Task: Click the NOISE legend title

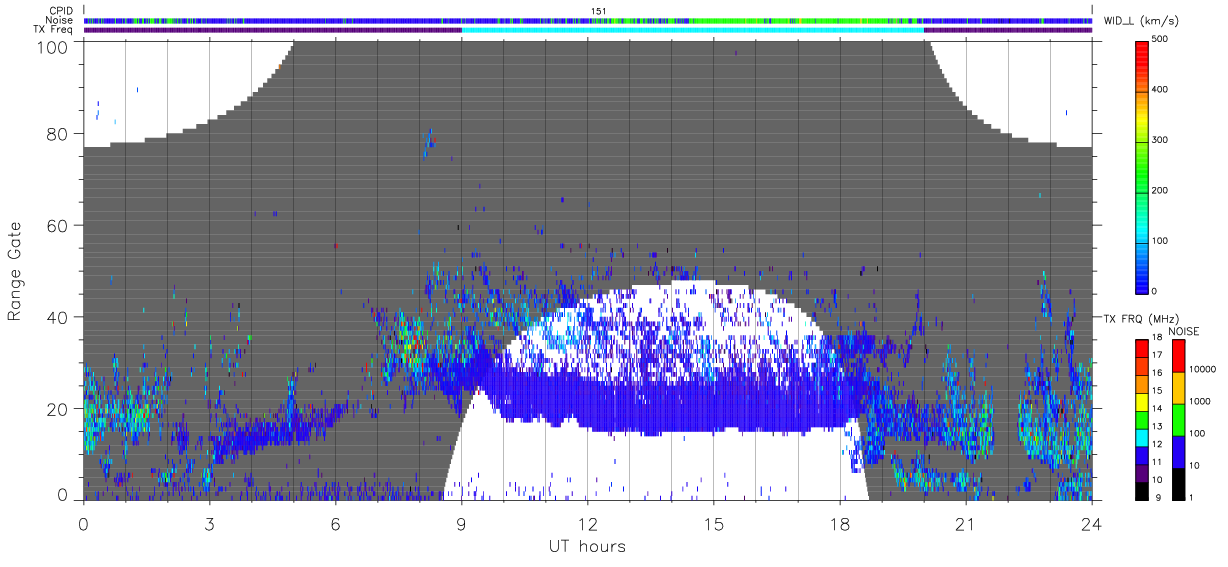Action: click(1184, 331)
